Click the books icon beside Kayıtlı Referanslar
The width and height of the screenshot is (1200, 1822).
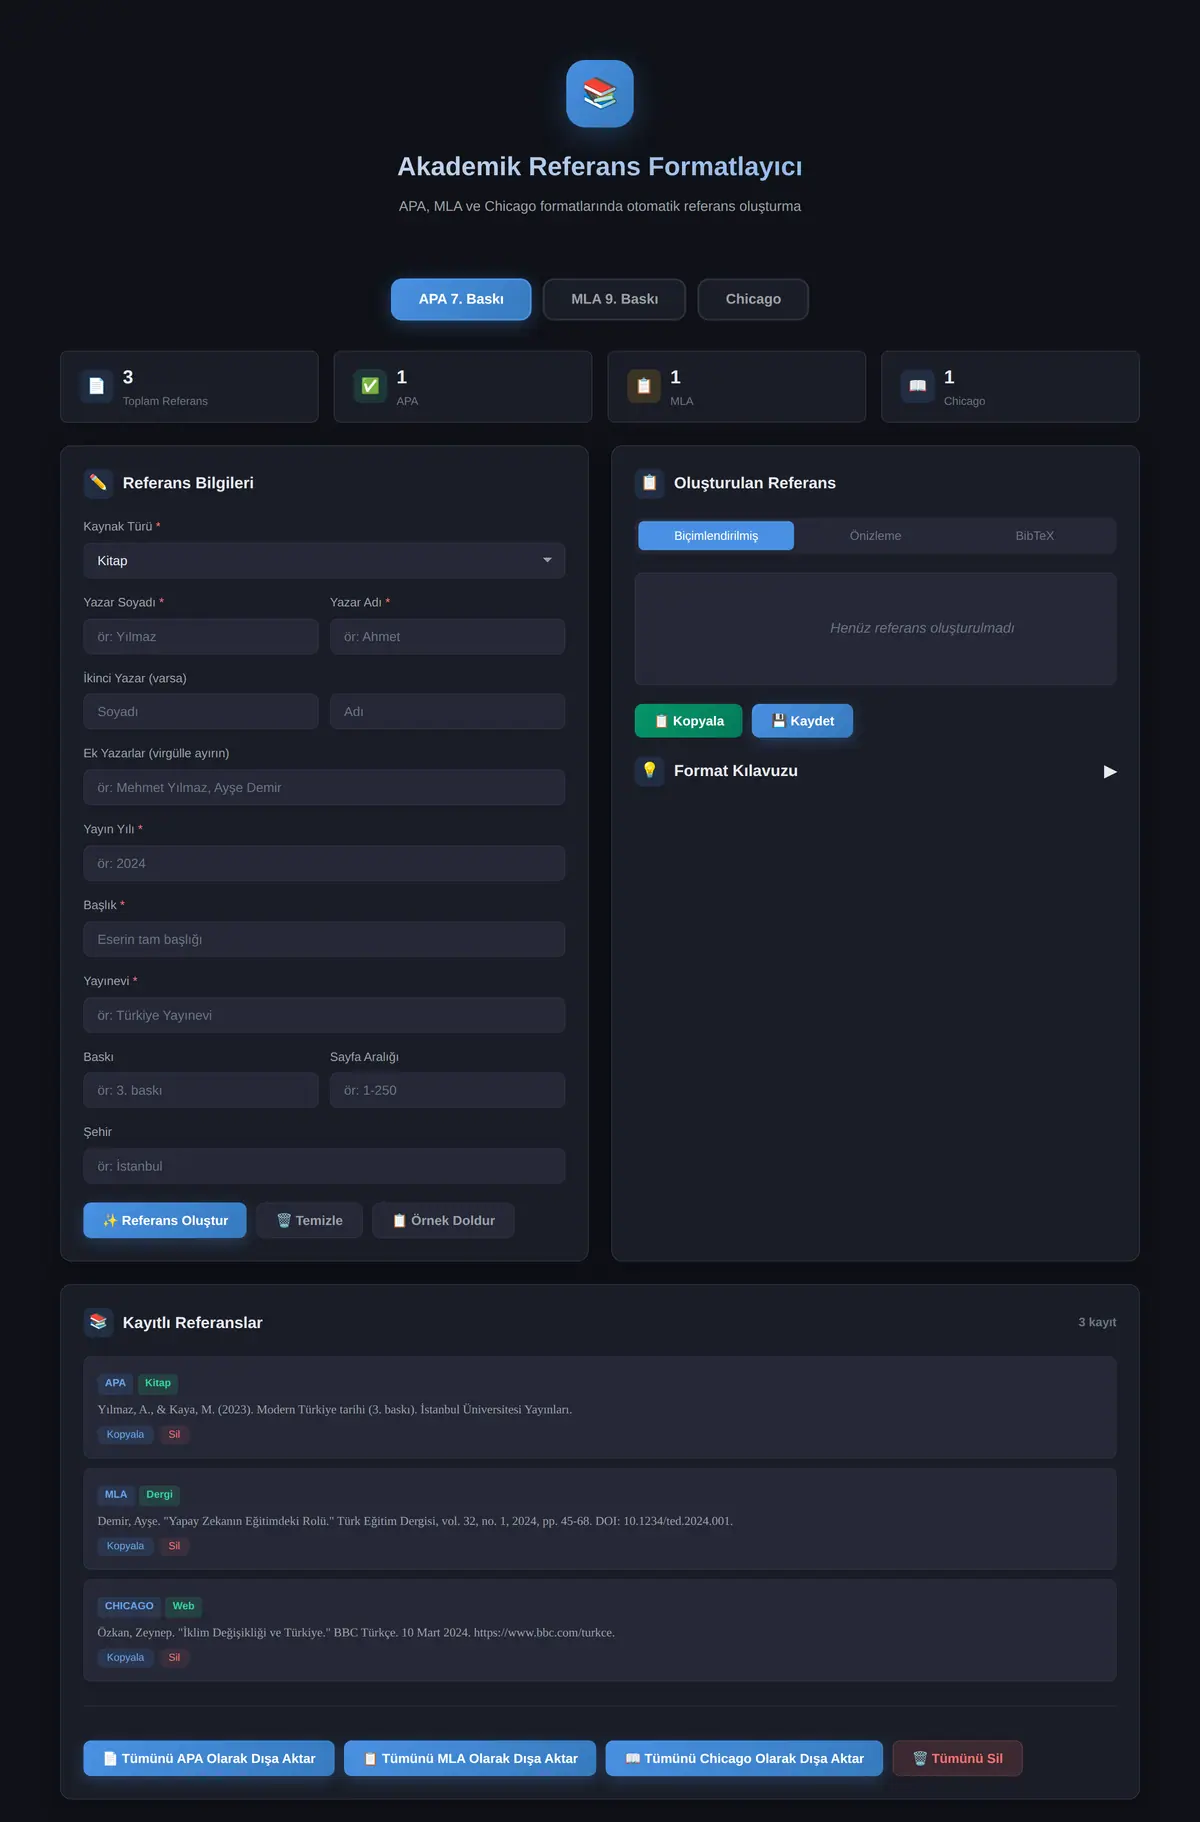[x=98, y=1322]
